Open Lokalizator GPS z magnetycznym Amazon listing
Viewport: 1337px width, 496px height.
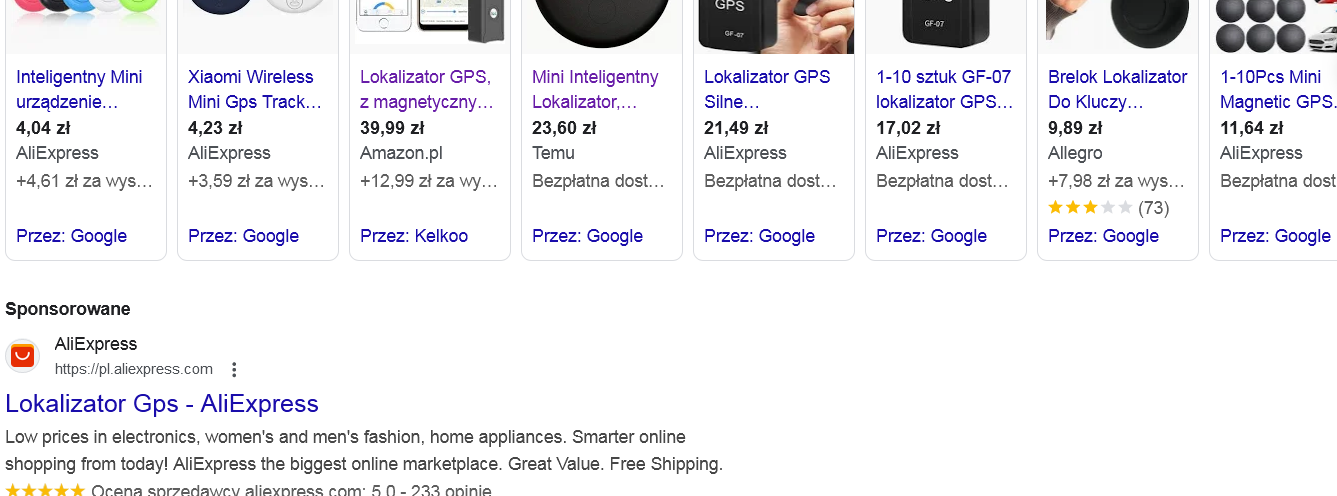pyautogui.click(x=426, y=89)
